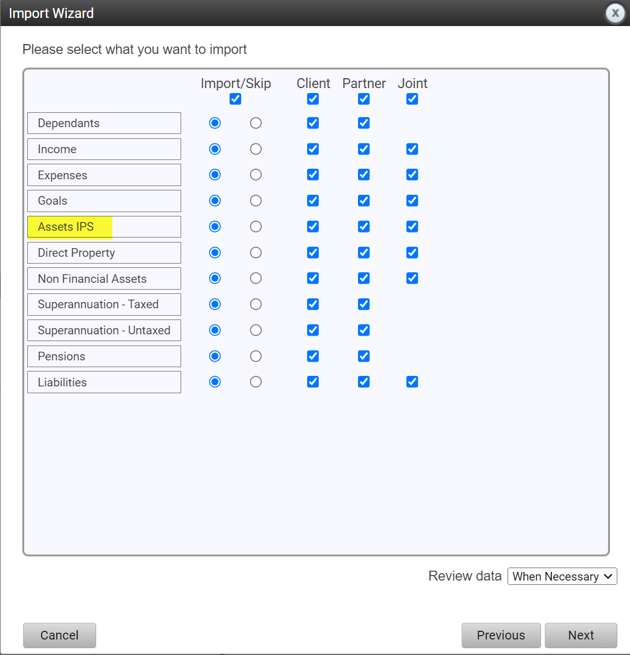Uncheck Joint checkbox for Income

(x=412, y=149)
